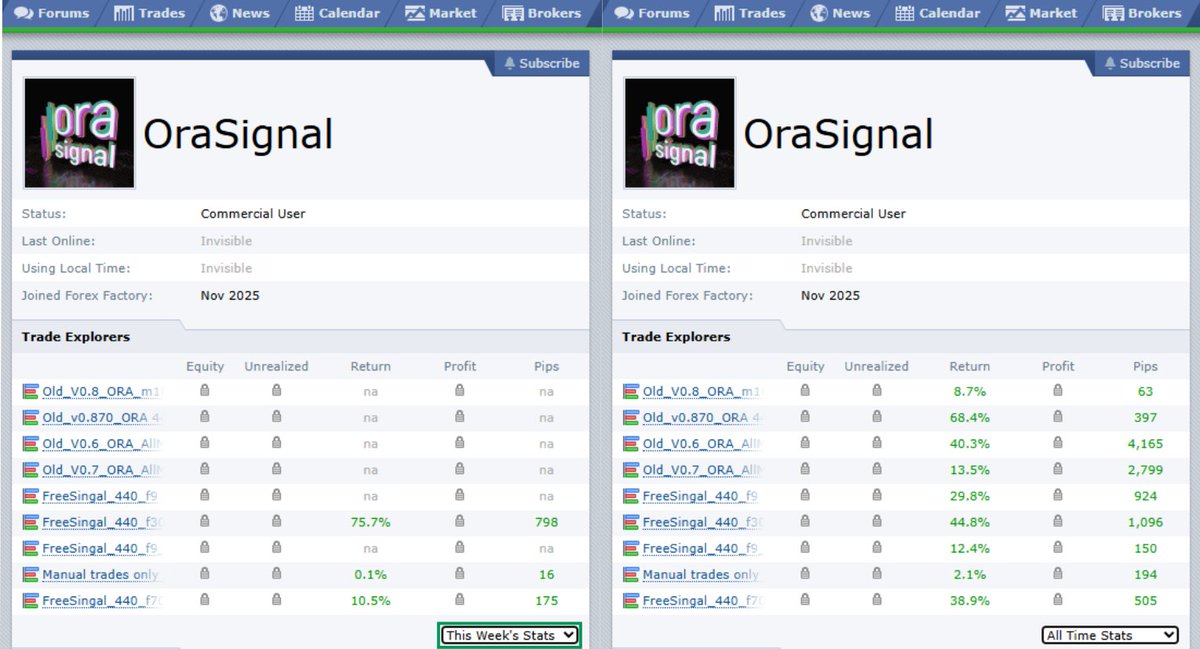The height and width of the screenshot is (649, 1200).
Task: Click explorer icon beside Old_V0.6_ORA with 40.3% return
Action: pyautogui.click(x=630, y=443)
